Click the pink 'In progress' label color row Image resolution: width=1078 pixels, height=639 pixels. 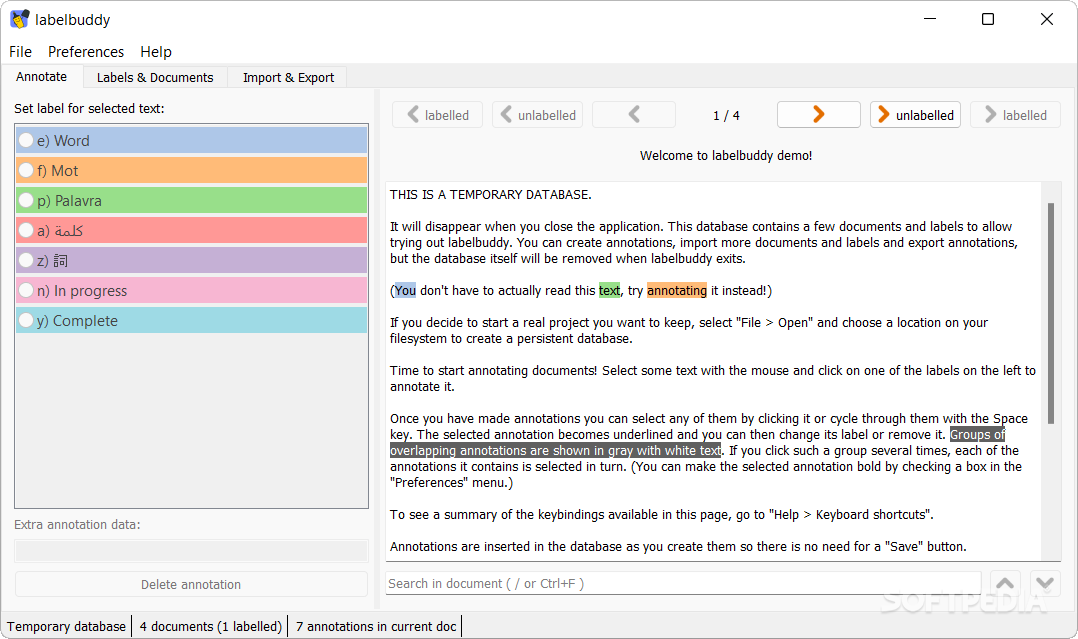pyautogui.click(x=192, y=290)
